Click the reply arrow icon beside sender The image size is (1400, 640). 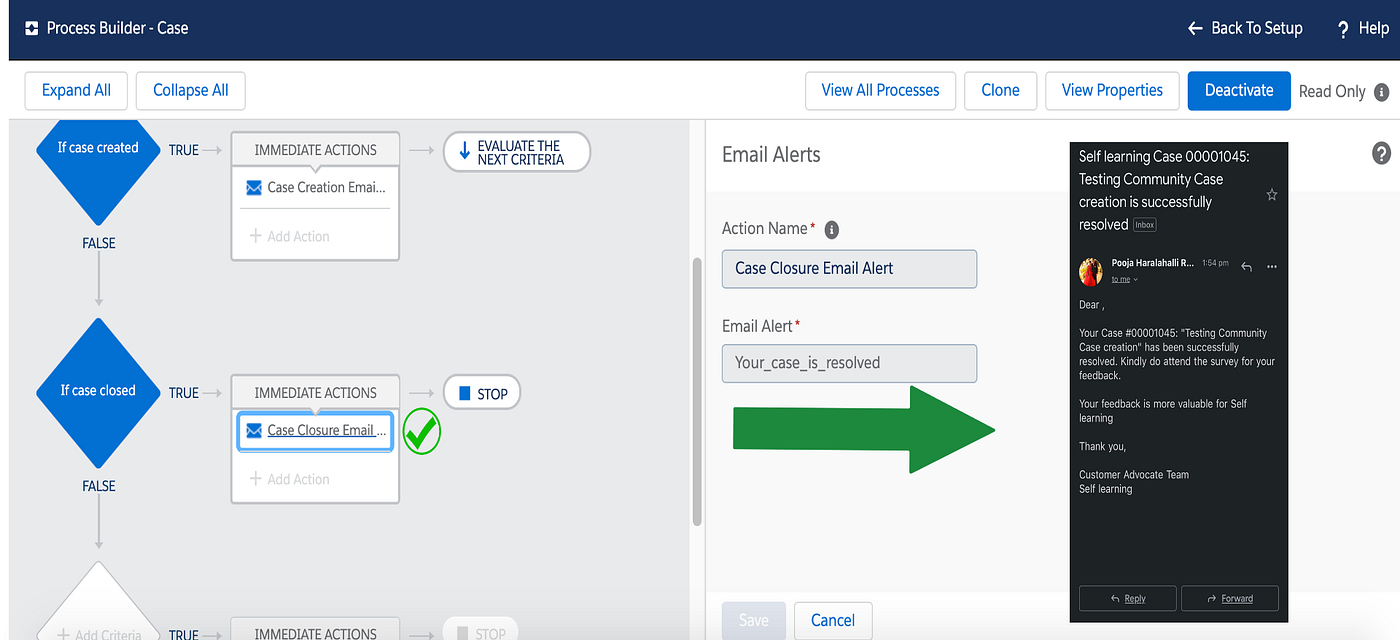point(1246,267)
